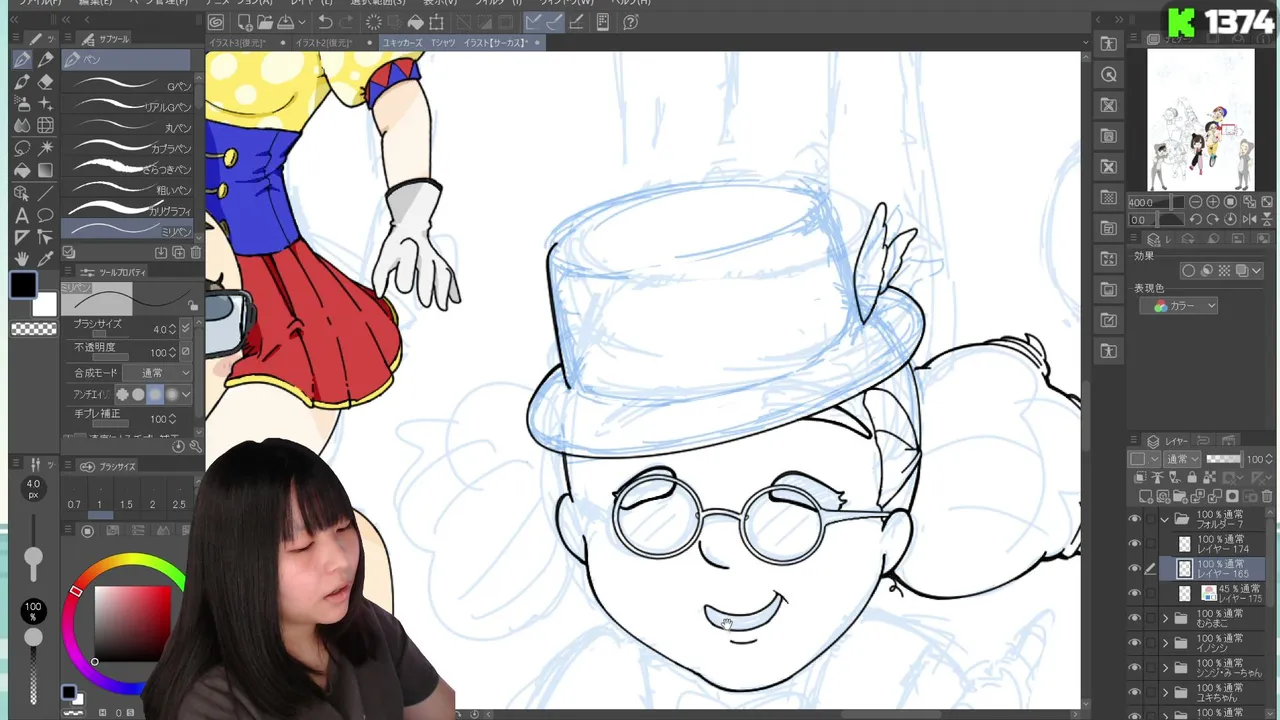
Task: Select the Figure line tool
Action: coord(45,193)
